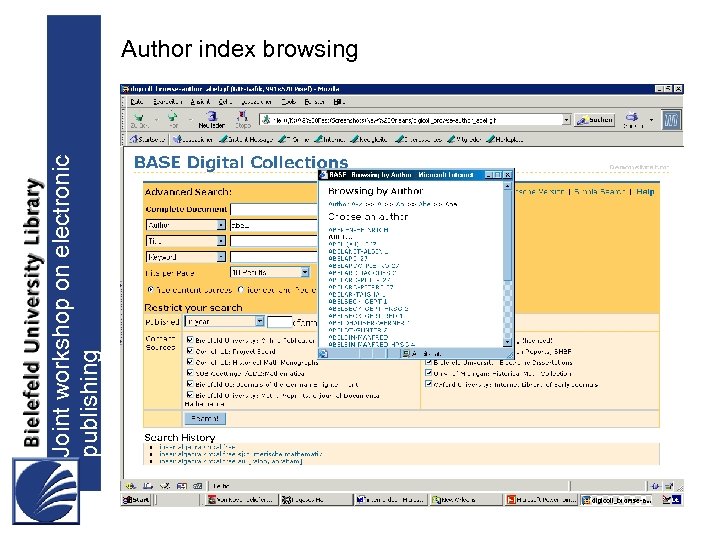Click the Submit button in search form
Screen dimensions: 720x540
point(205,418)
